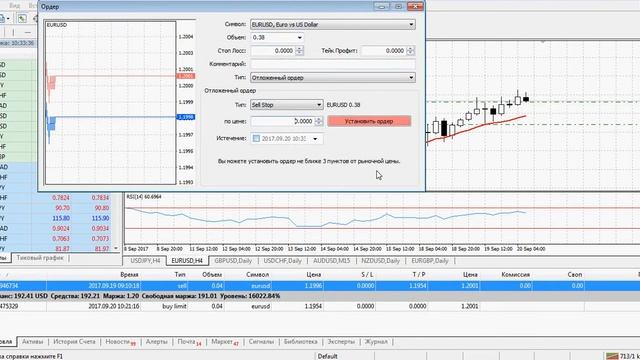This screenshot has height=360, width=640.
Task: Focus the Стоп Лосс input field
Action: coord(273,51)
